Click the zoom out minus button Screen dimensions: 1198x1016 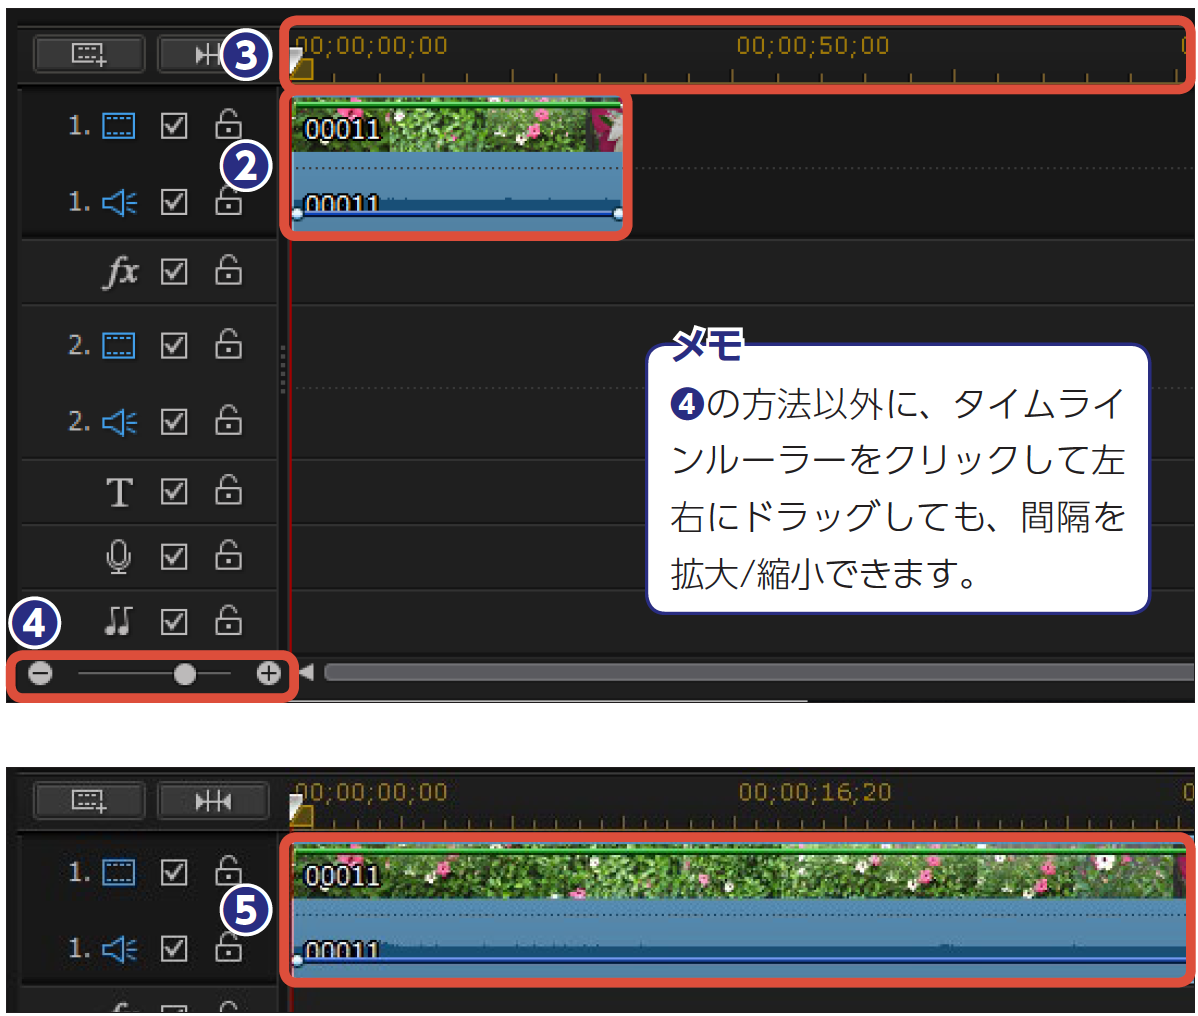coord(40,674)
